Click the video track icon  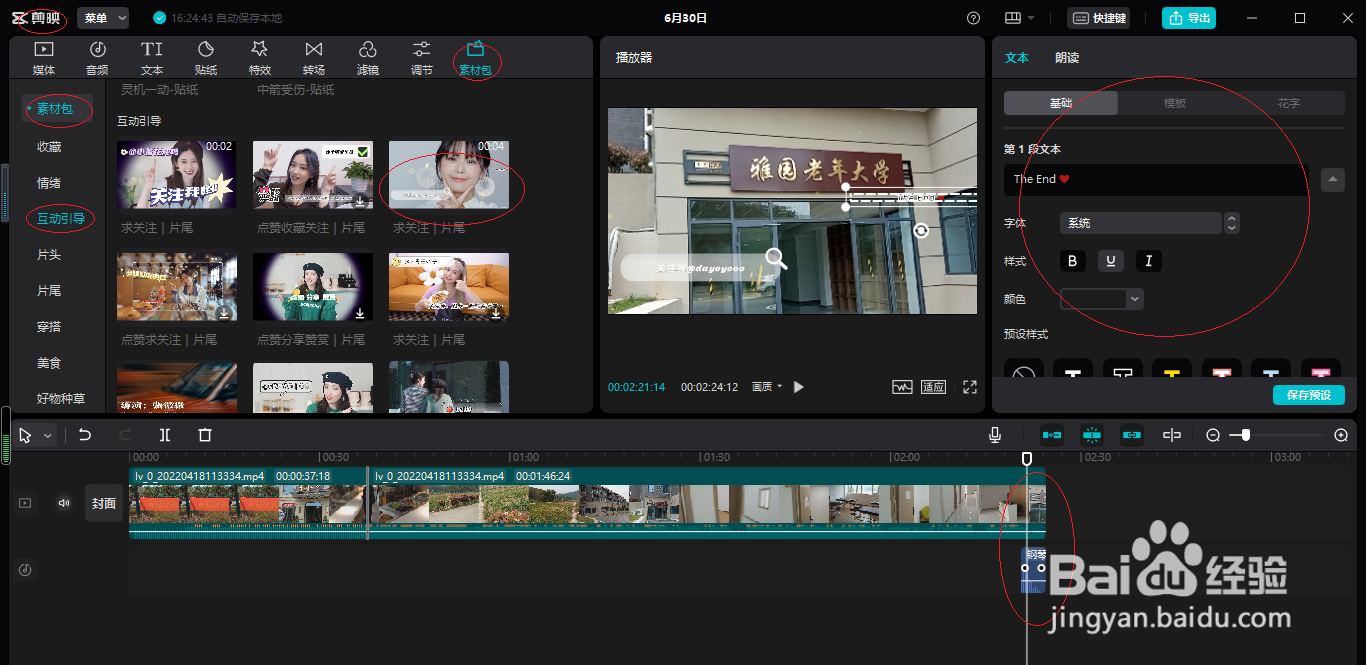(25, 503)
